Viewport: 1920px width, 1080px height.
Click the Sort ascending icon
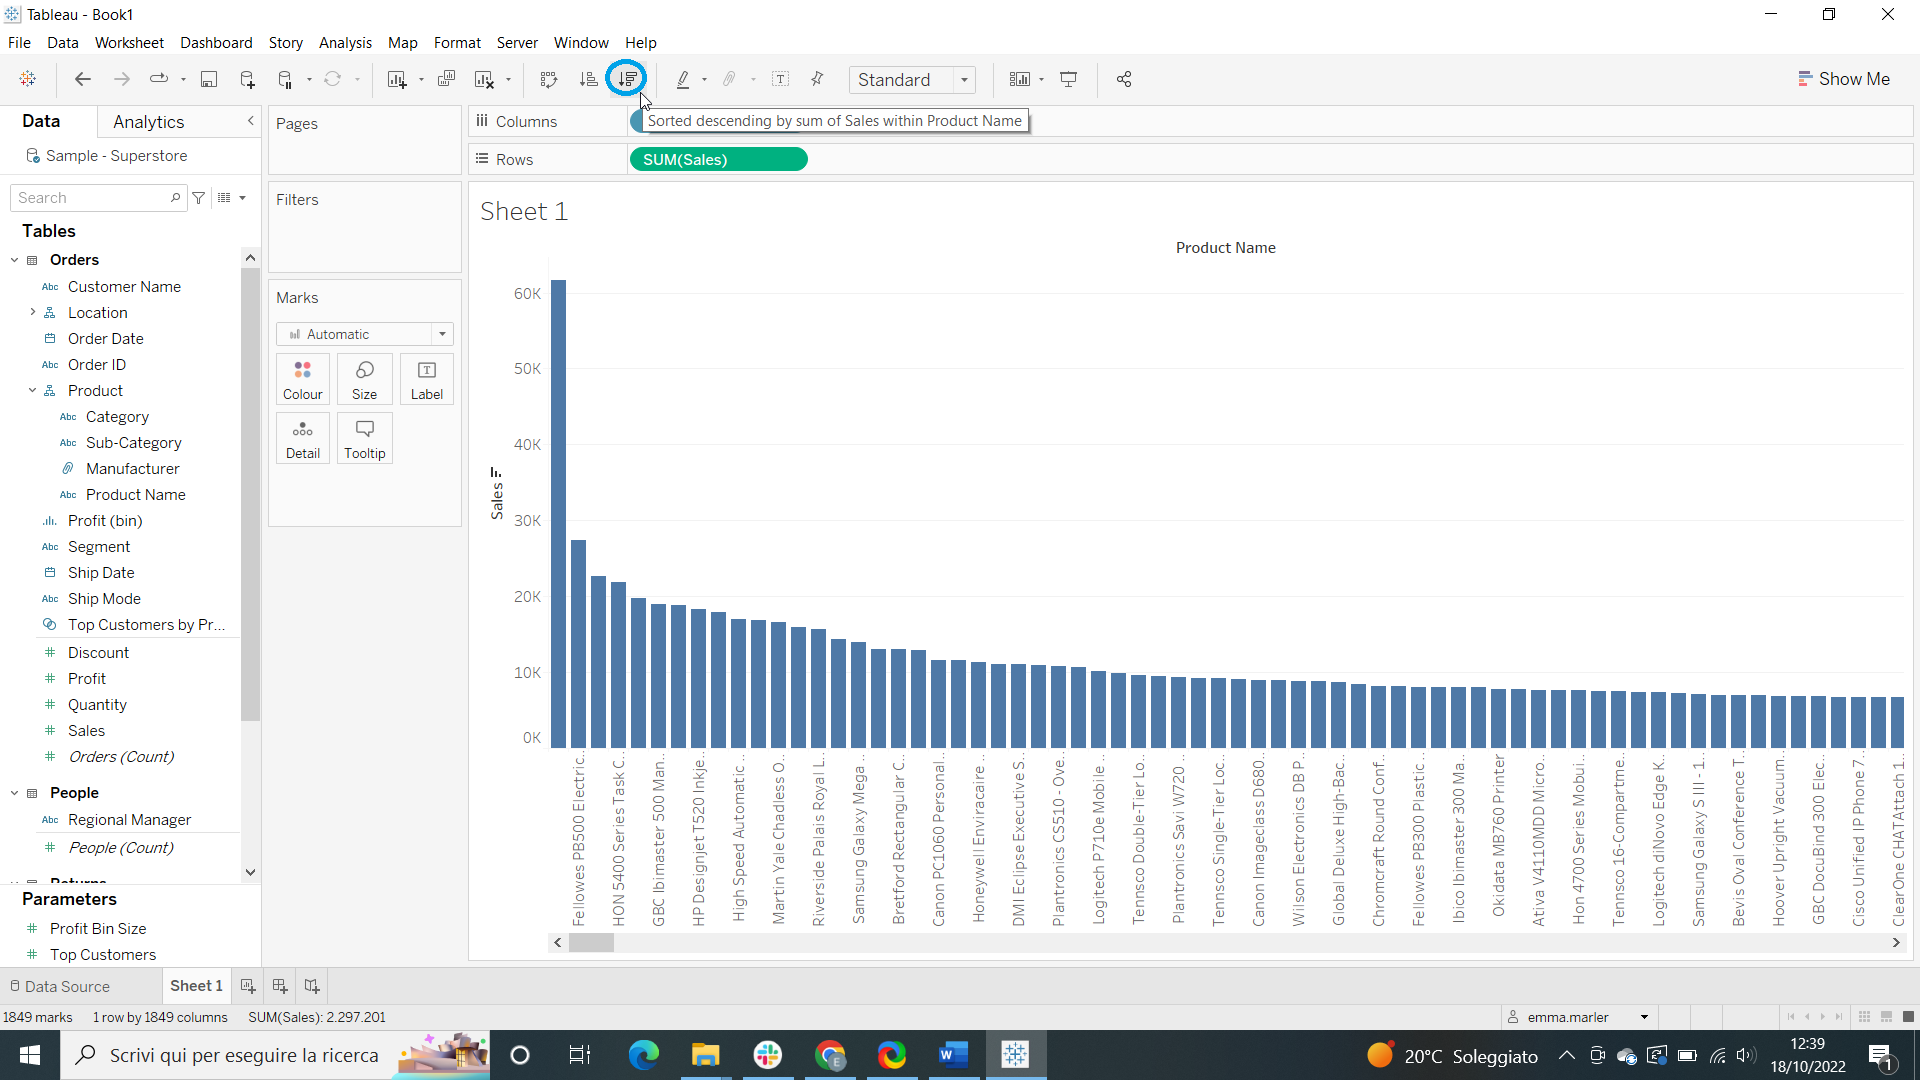pyautogui.click(x=589, y=79)
